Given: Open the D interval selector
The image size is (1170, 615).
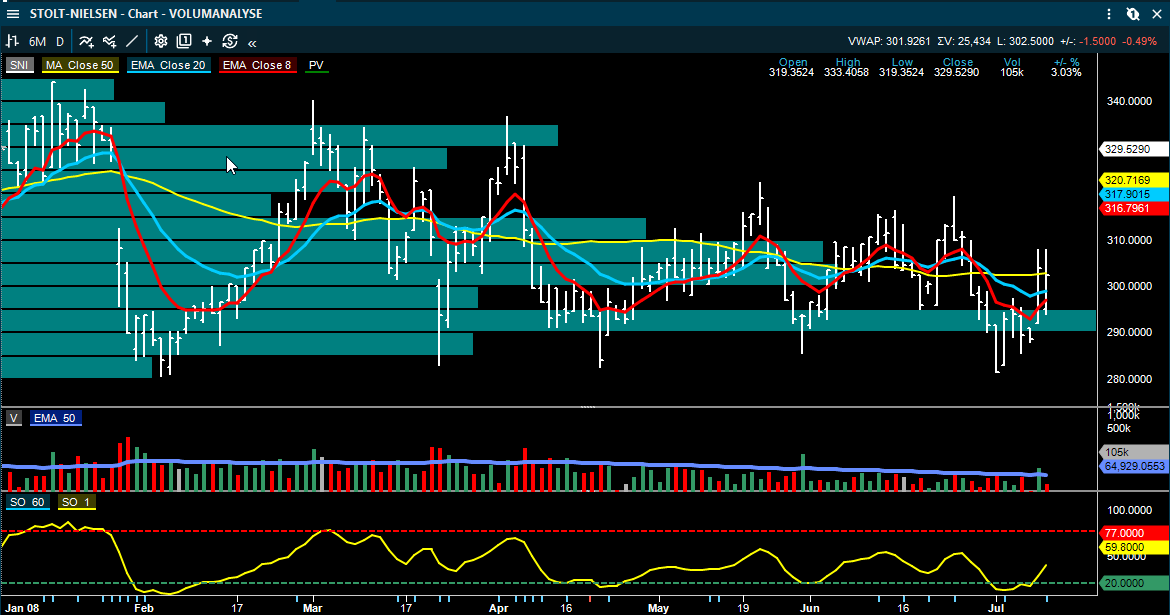Looking at the screenshot, I should pos(60,42).
